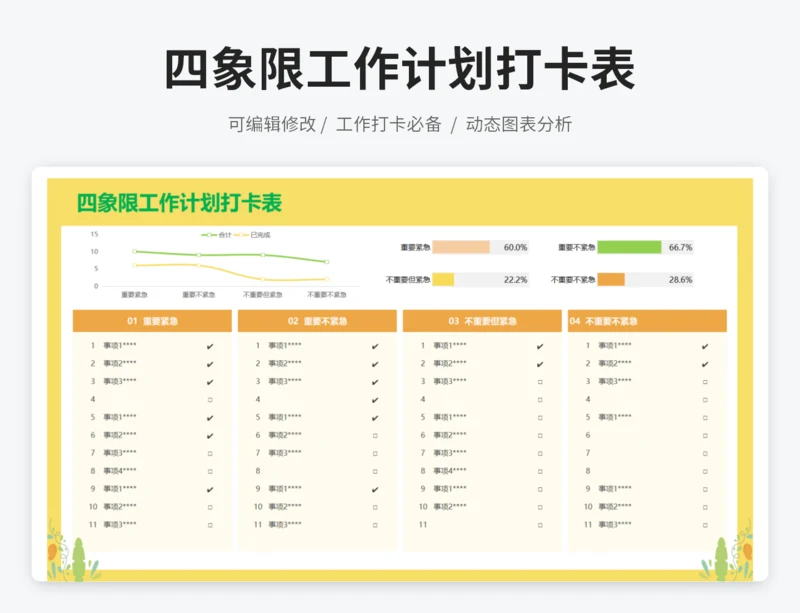Tick the row 8 box under 04 不重要不紧急
The width and height of the screenshot is (800, 613).
[x=705, y=471]
